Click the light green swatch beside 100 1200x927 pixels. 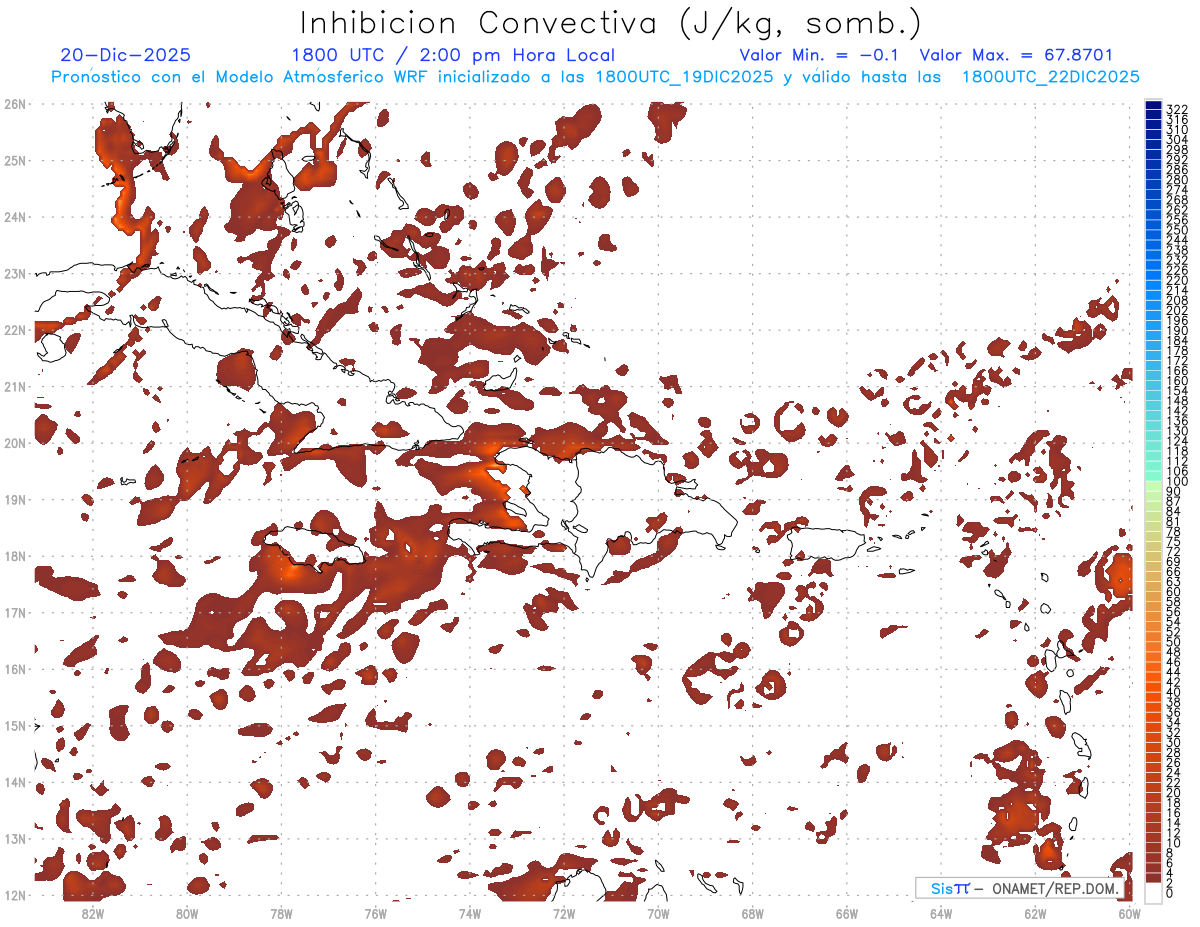(x=1153, y=485)
